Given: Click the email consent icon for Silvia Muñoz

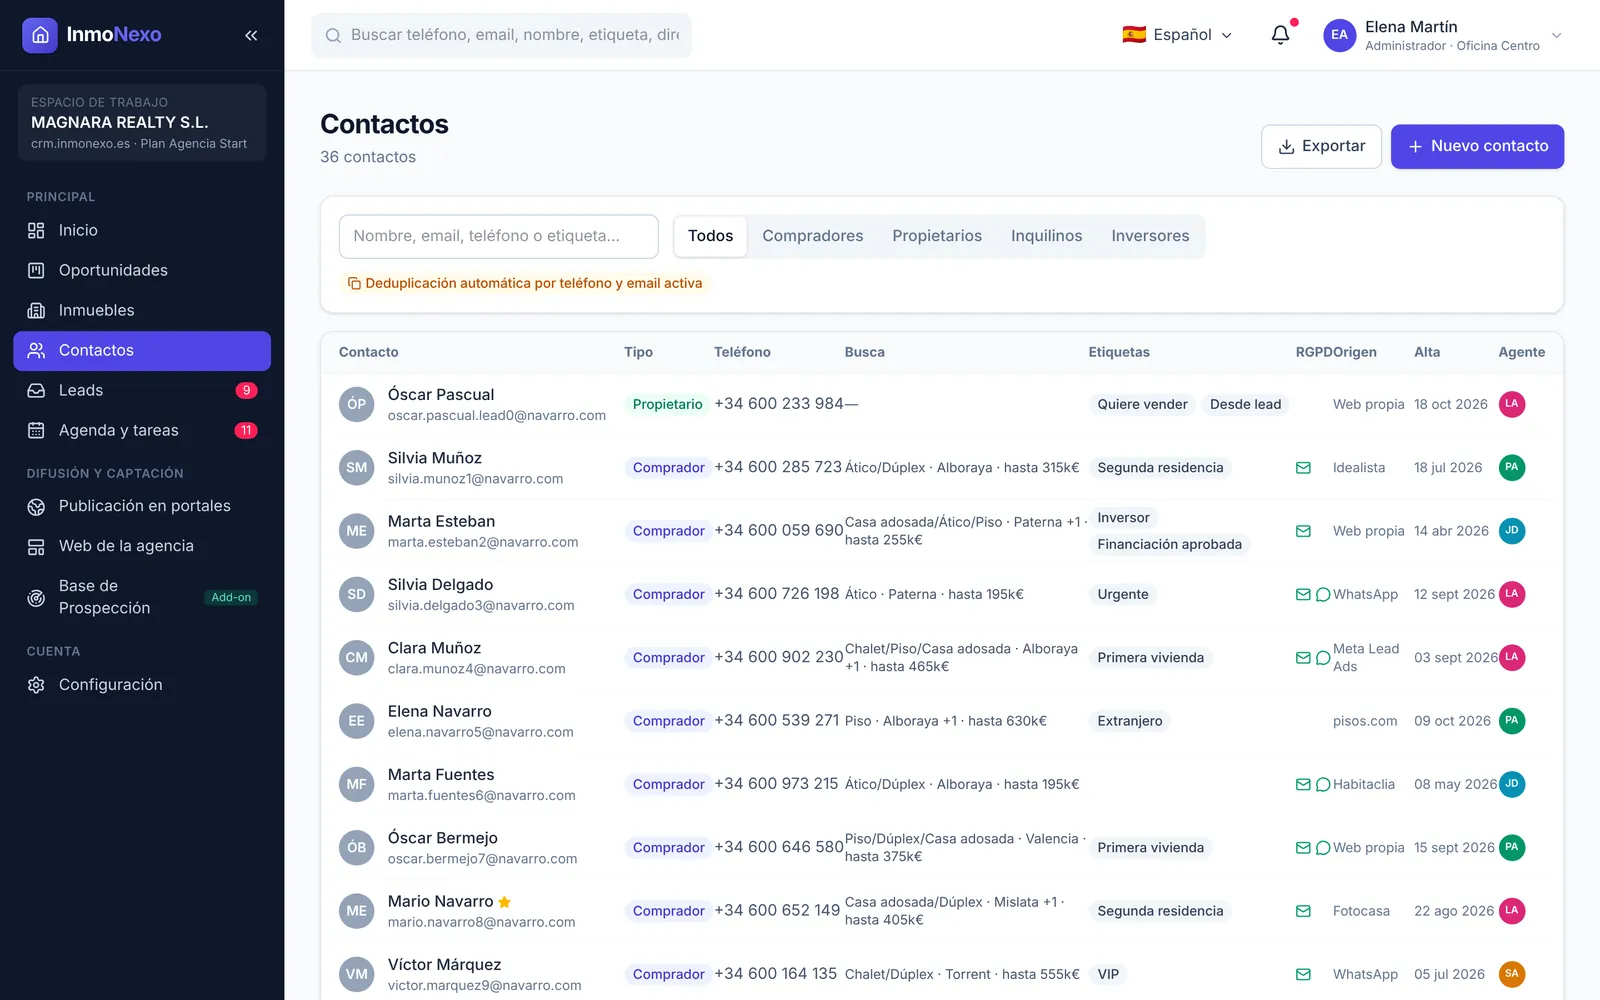Looking at the screenshot, I should (x=1303, y=467).
